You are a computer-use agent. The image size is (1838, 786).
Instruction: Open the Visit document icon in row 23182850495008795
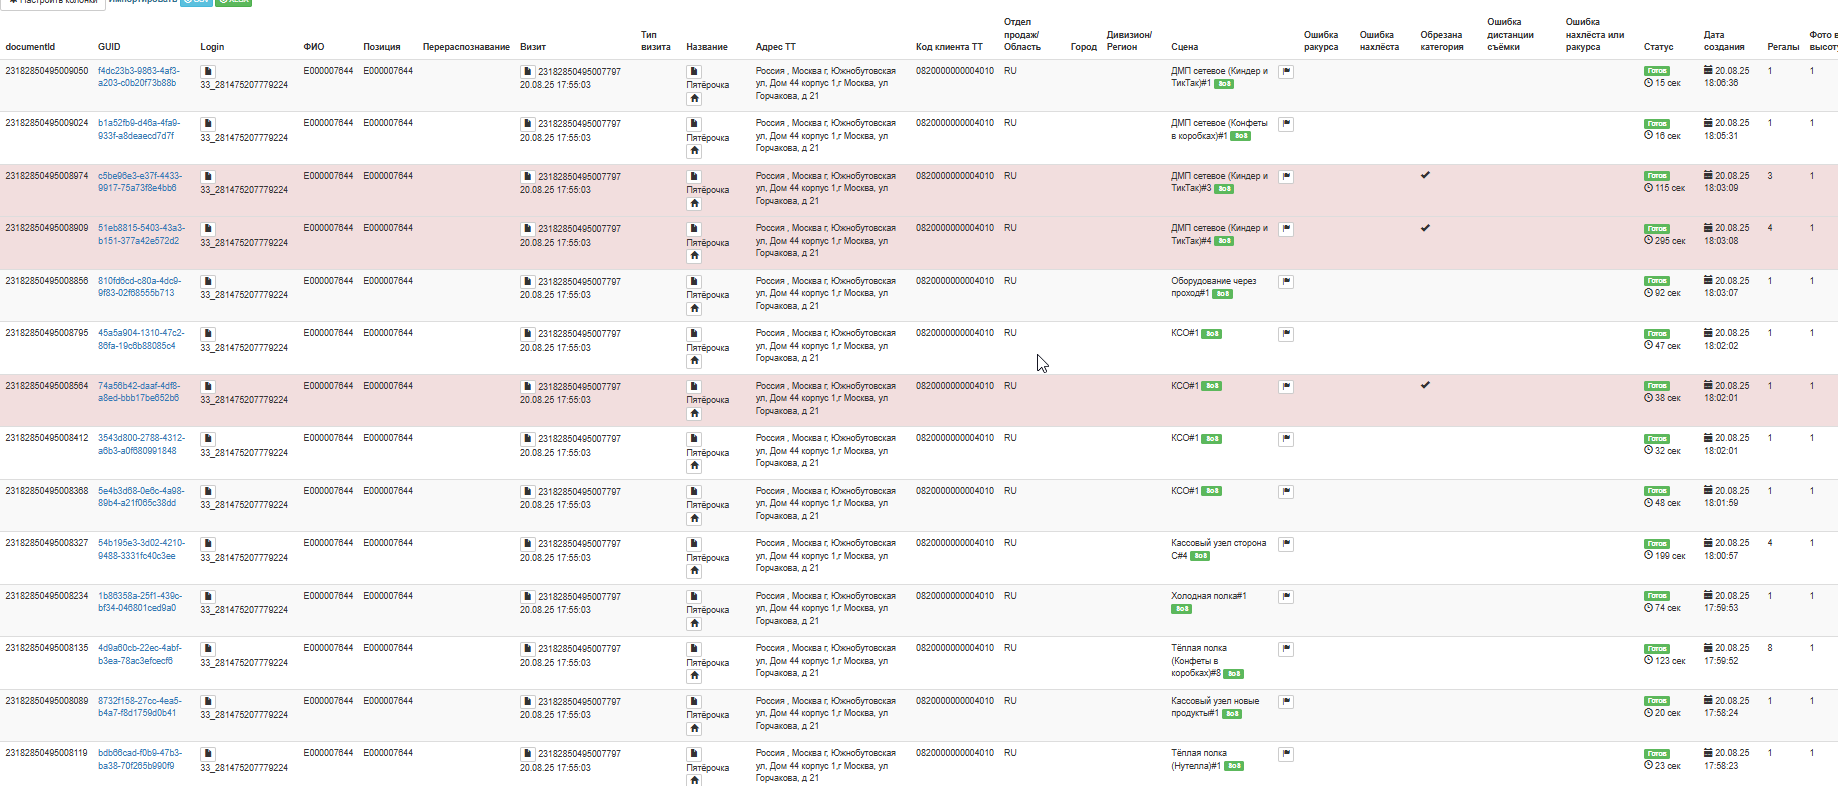click(x=527, y=334)
